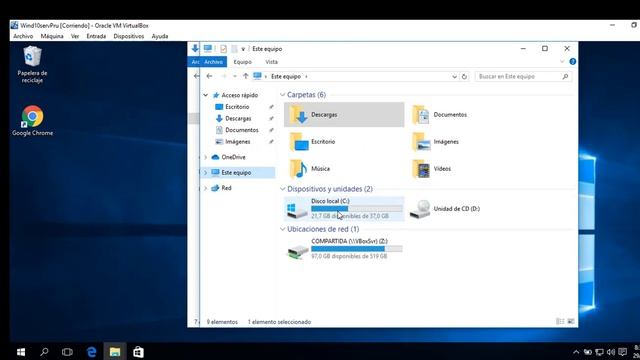This screenshot has height=360, width=640.
Task: Switch to details view in status bar
Action: tap(560, 322)
